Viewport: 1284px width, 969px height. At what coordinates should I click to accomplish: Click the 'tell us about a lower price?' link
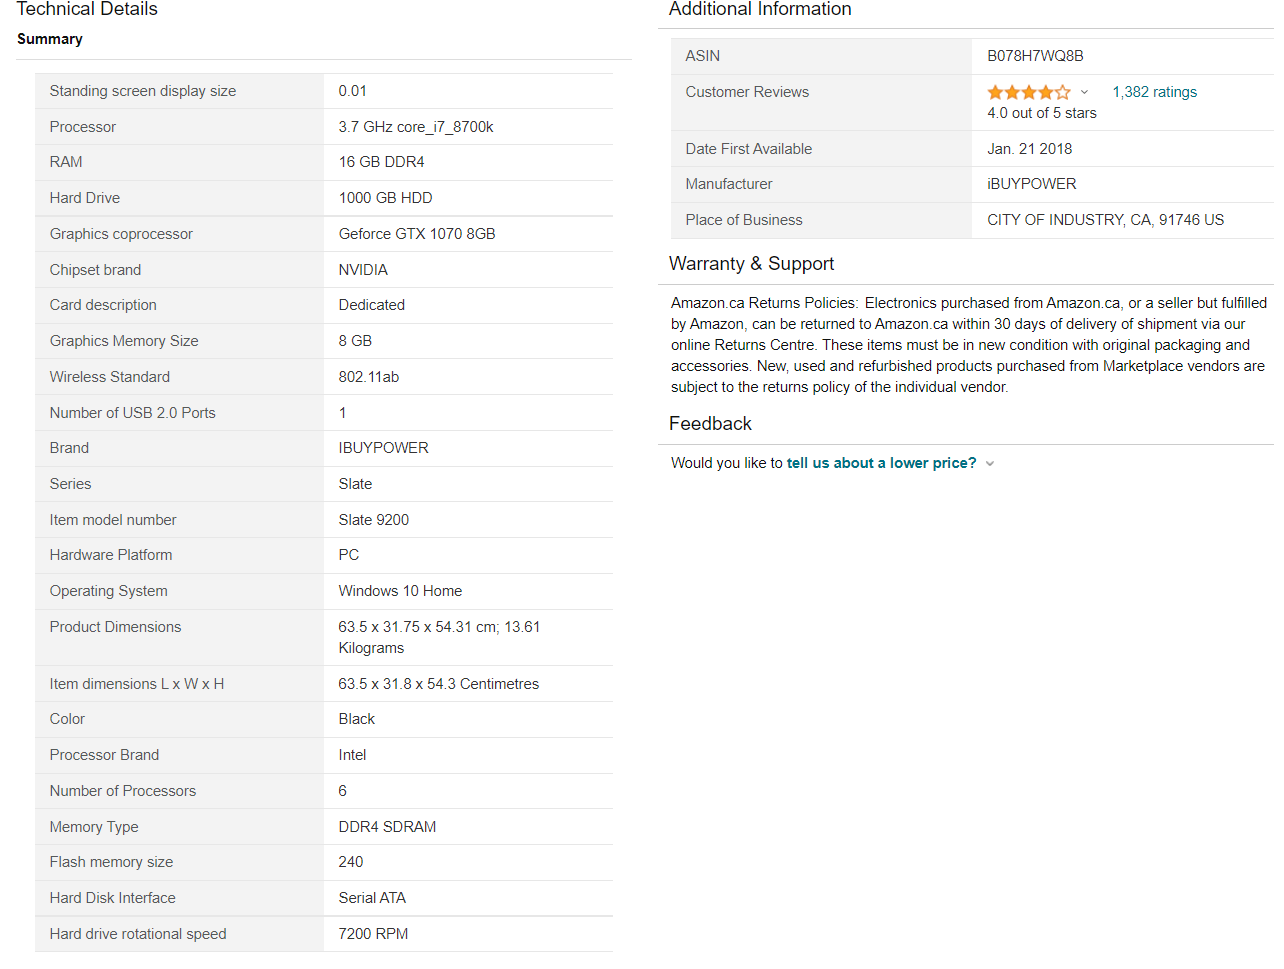[x=881, y=463]
